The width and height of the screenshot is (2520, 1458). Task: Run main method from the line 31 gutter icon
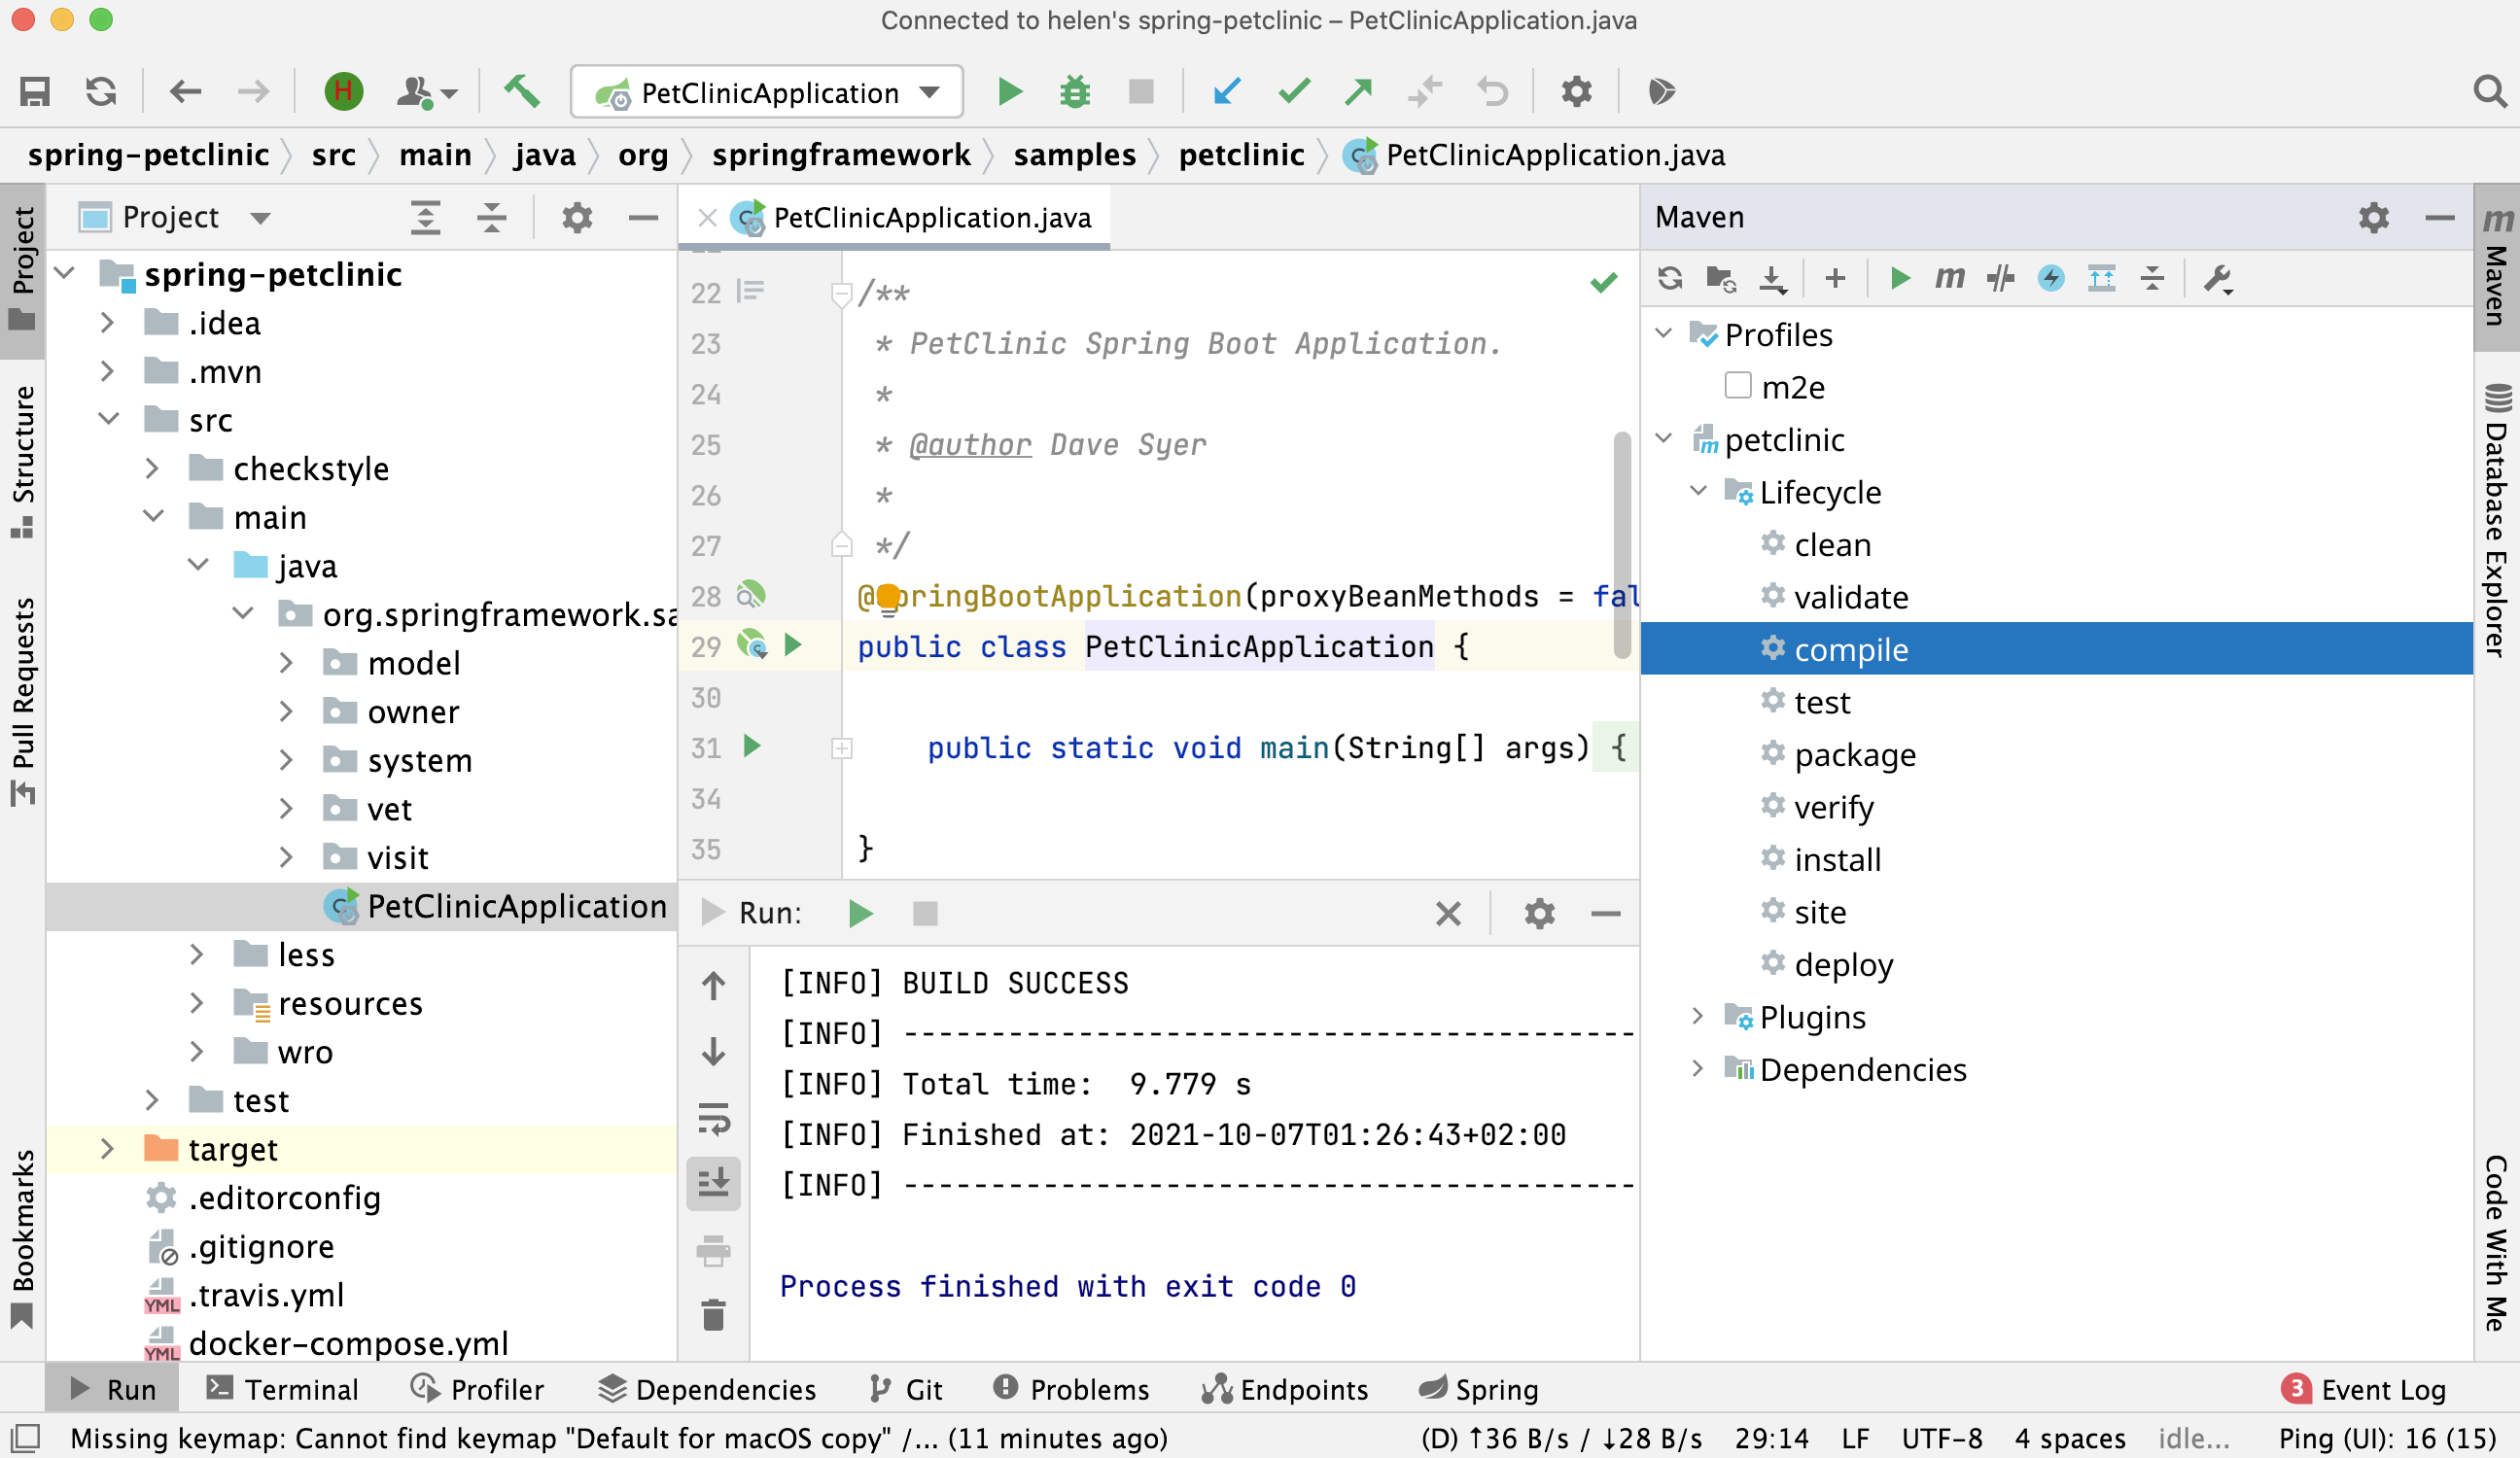pos(751,747)
